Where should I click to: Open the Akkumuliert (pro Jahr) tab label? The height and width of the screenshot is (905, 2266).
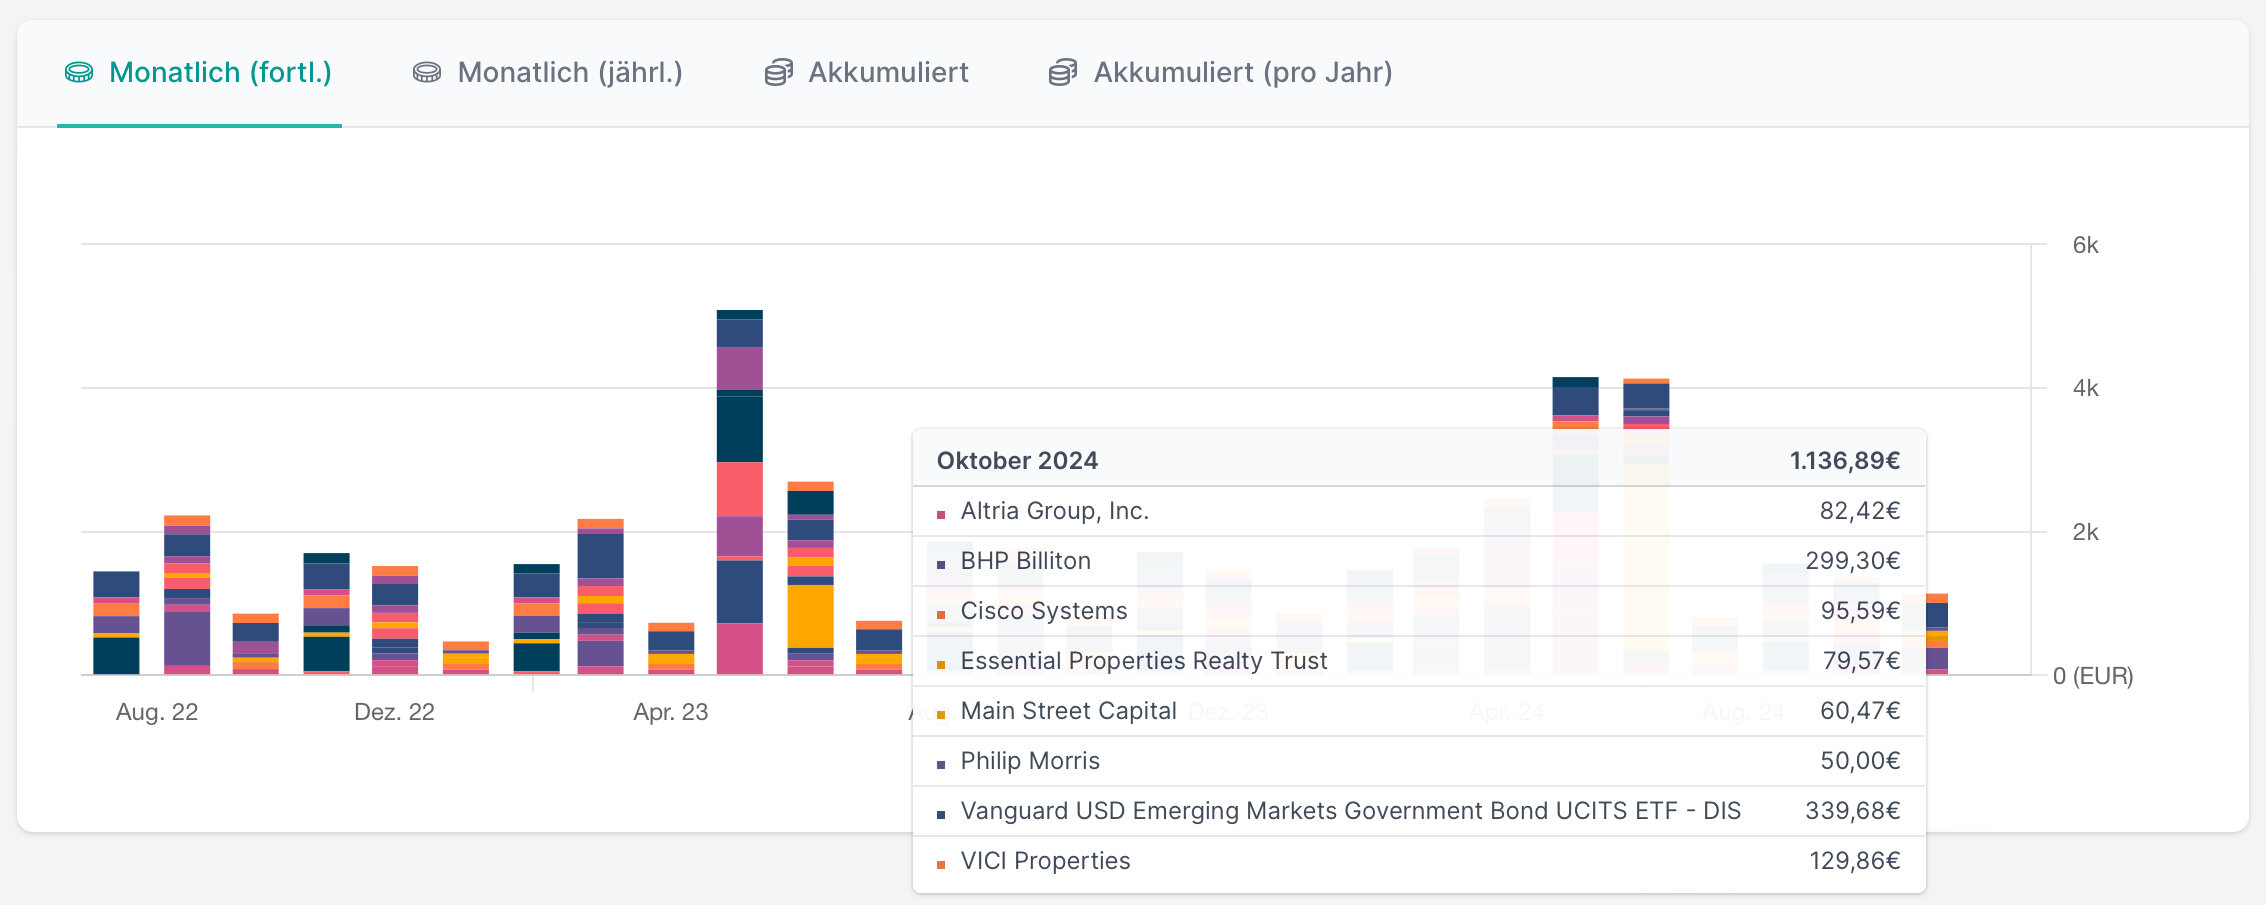(1243, 72)
